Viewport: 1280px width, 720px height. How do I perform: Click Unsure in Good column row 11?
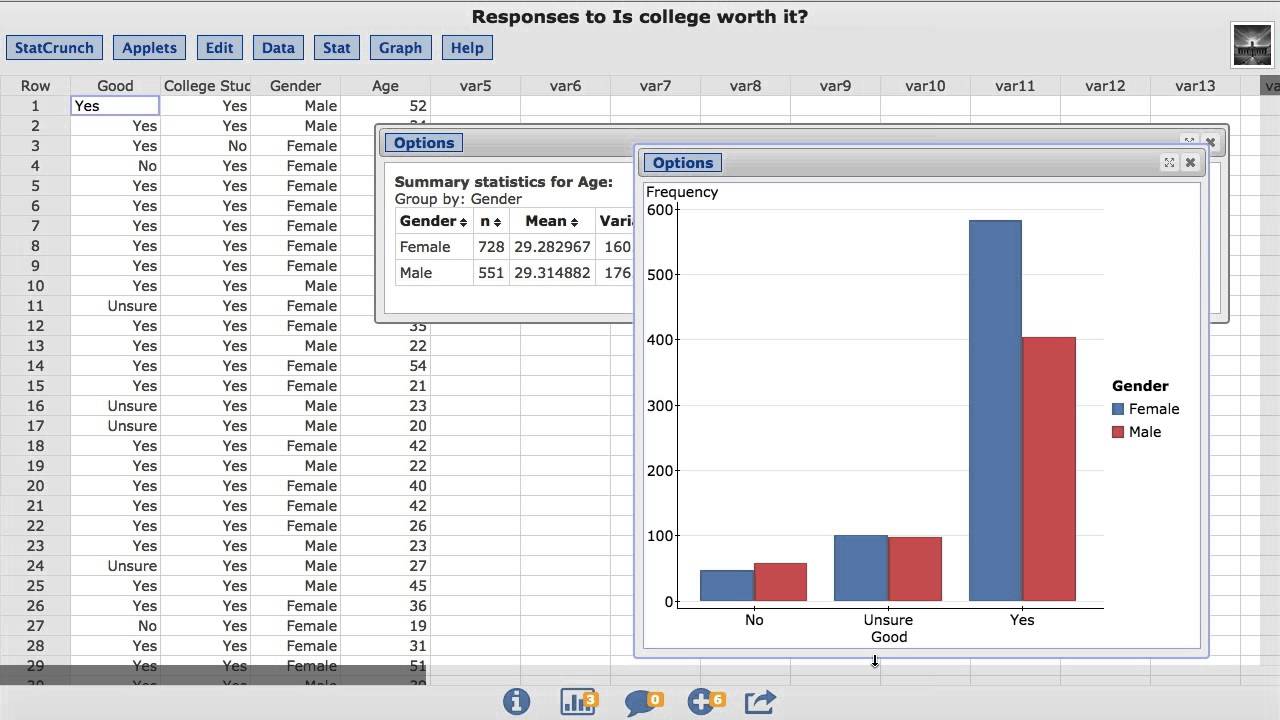pyautogui.click(x=132, y=306)
